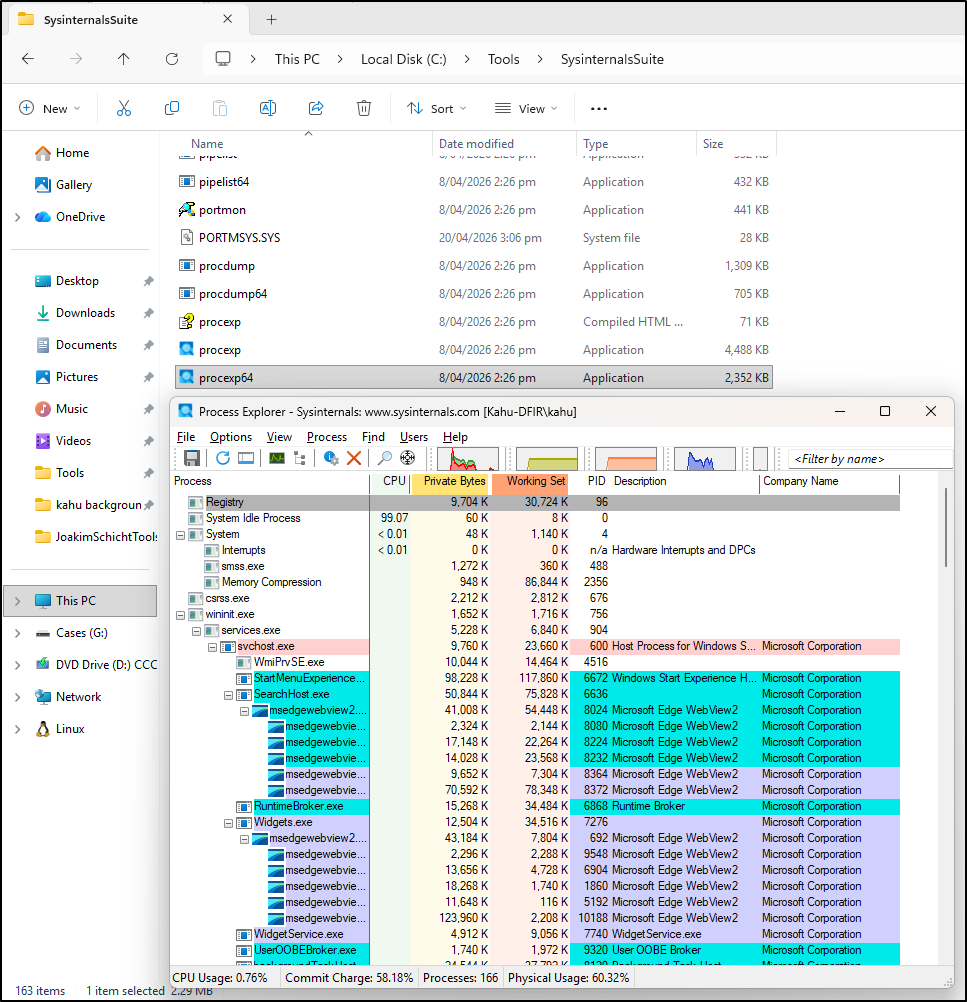Click the blue I/O activity mini graph
The width and height of the screenshot is (967, 1002).
click(705, 459)
